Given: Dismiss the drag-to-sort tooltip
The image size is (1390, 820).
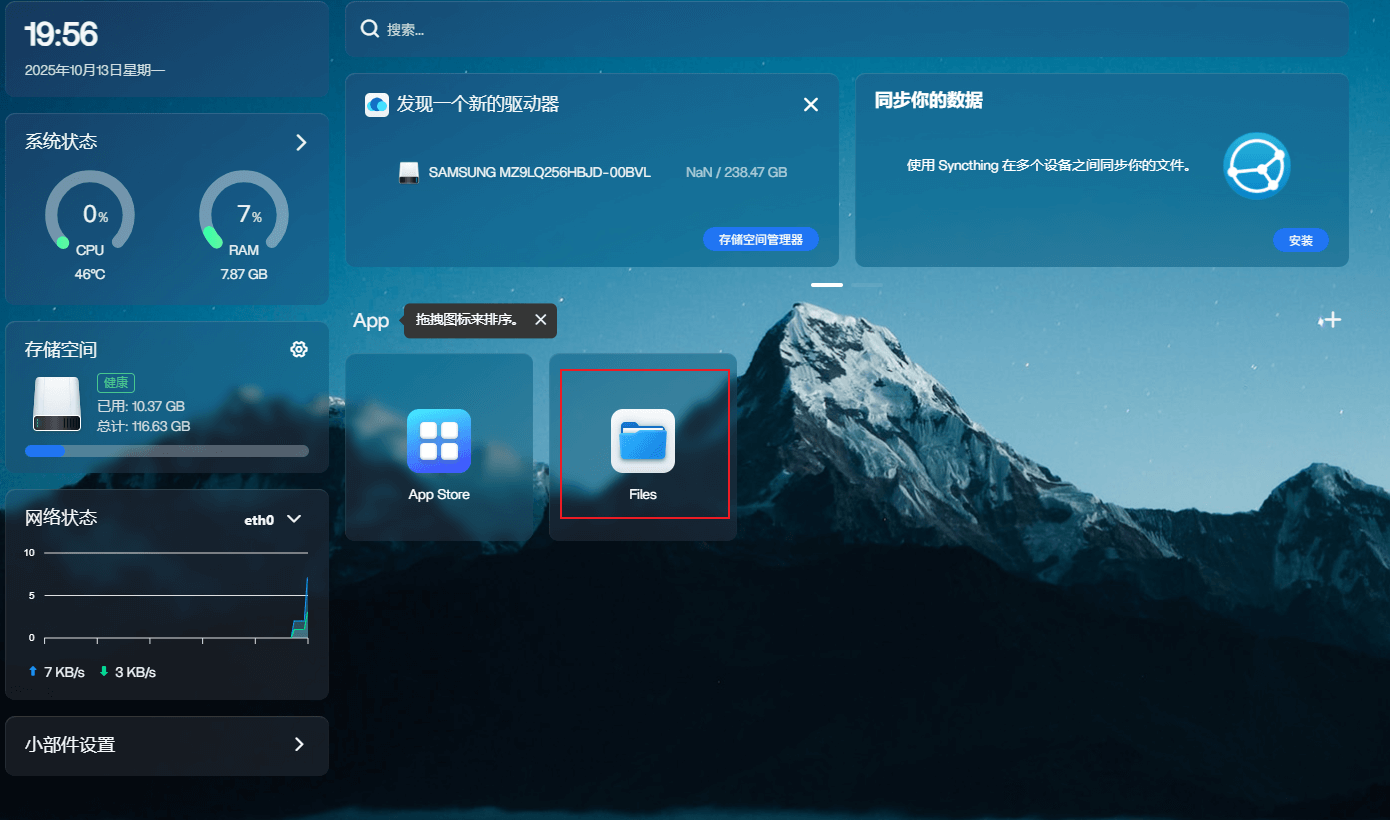Looking at the screenshot, I should point(540,320).
